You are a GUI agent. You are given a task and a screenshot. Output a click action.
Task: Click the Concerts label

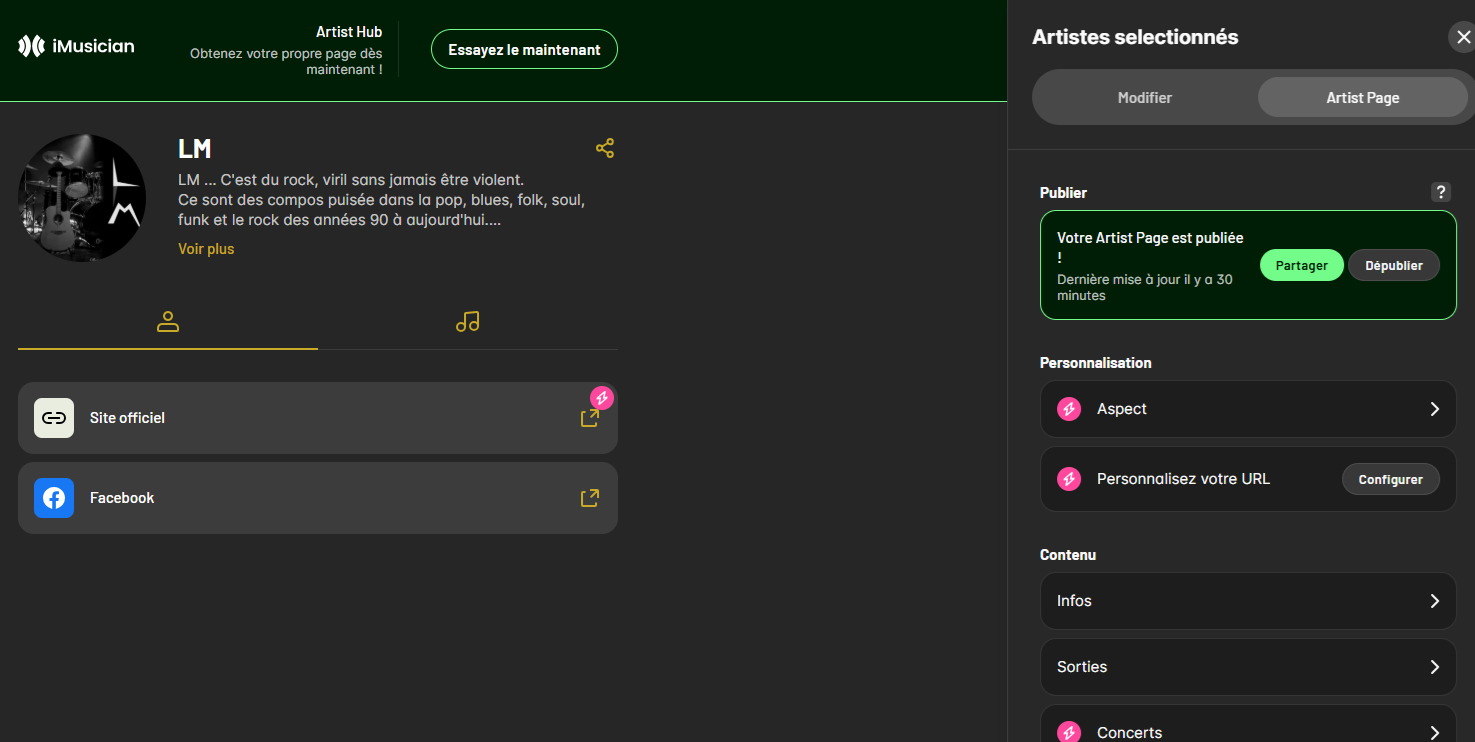[1129, 733]
